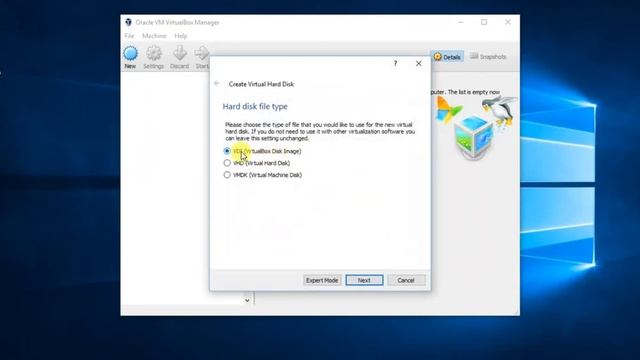Click the Discard arrow toolbar icon
Screen dimensions: 640x360
(180, 53)
